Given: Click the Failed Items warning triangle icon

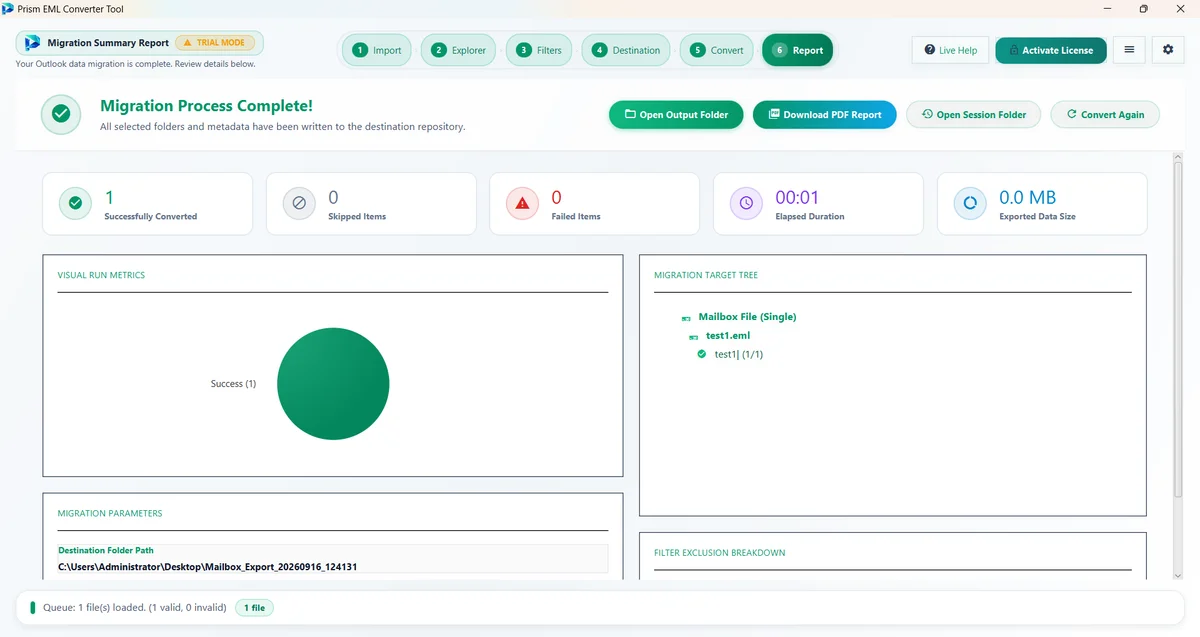Looking at the screenshot, I should point(522,204).
